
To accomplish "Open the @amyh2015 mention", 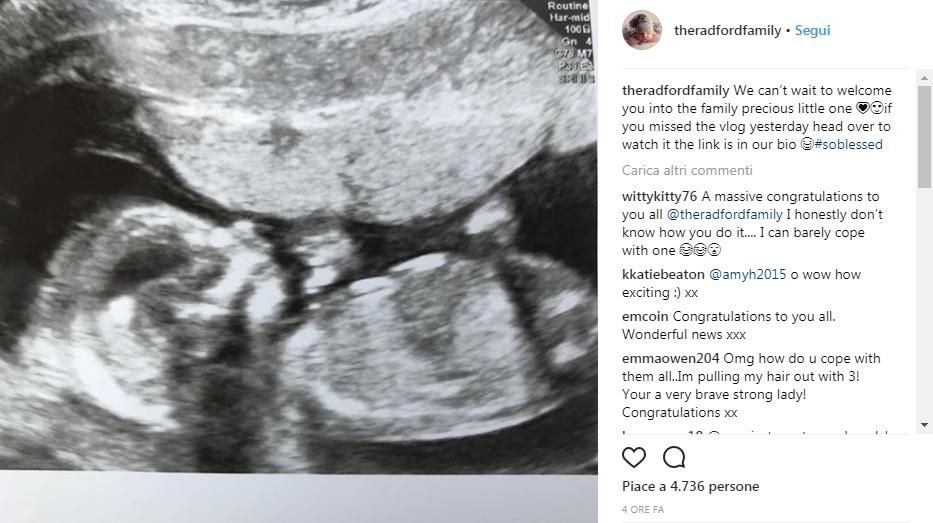I will click(x=747, y=274).
